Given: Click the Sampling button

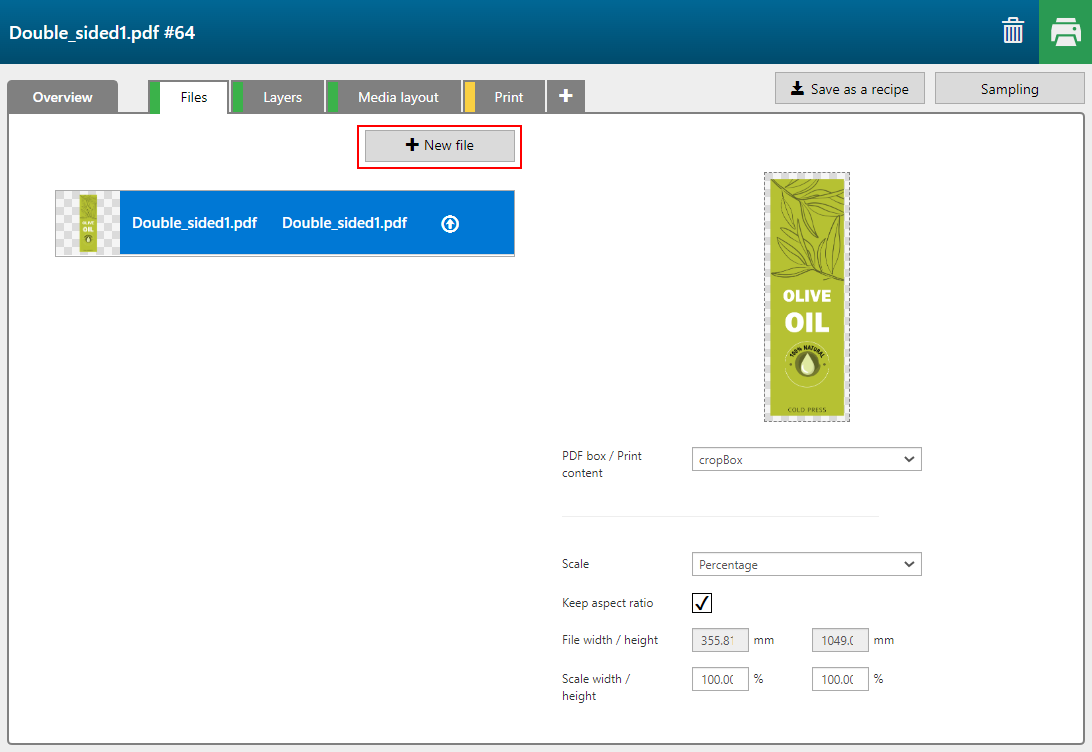Looking at the screenshot, I should click(1009, 88).
